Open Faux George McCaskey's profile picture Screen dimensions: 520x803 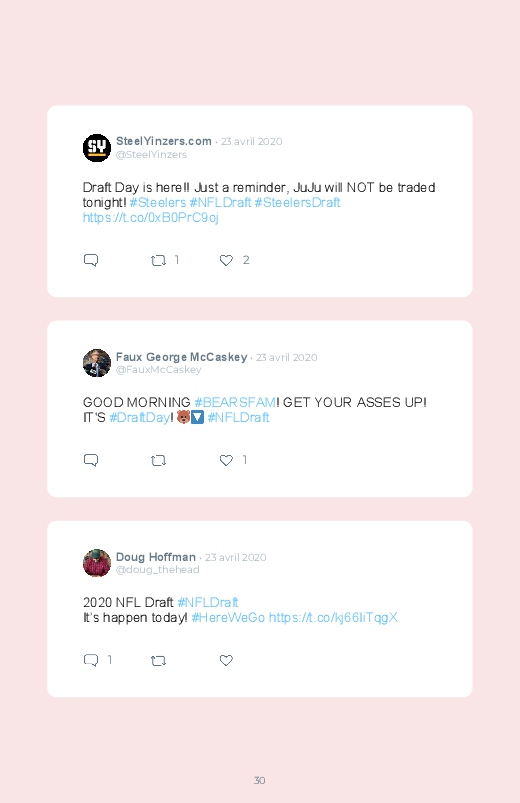[97, 363]
